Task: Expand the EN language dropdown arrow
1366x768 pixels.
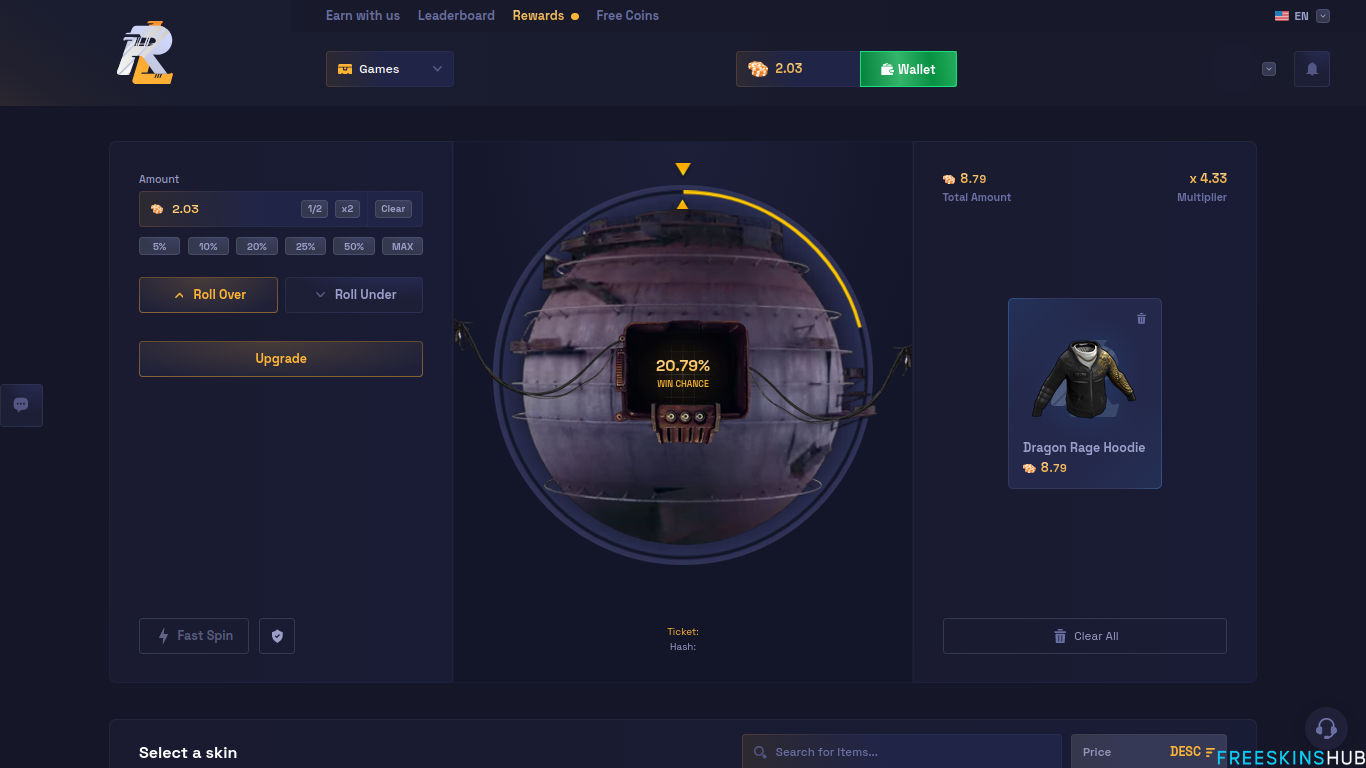Action: [x=1323, y=16]
